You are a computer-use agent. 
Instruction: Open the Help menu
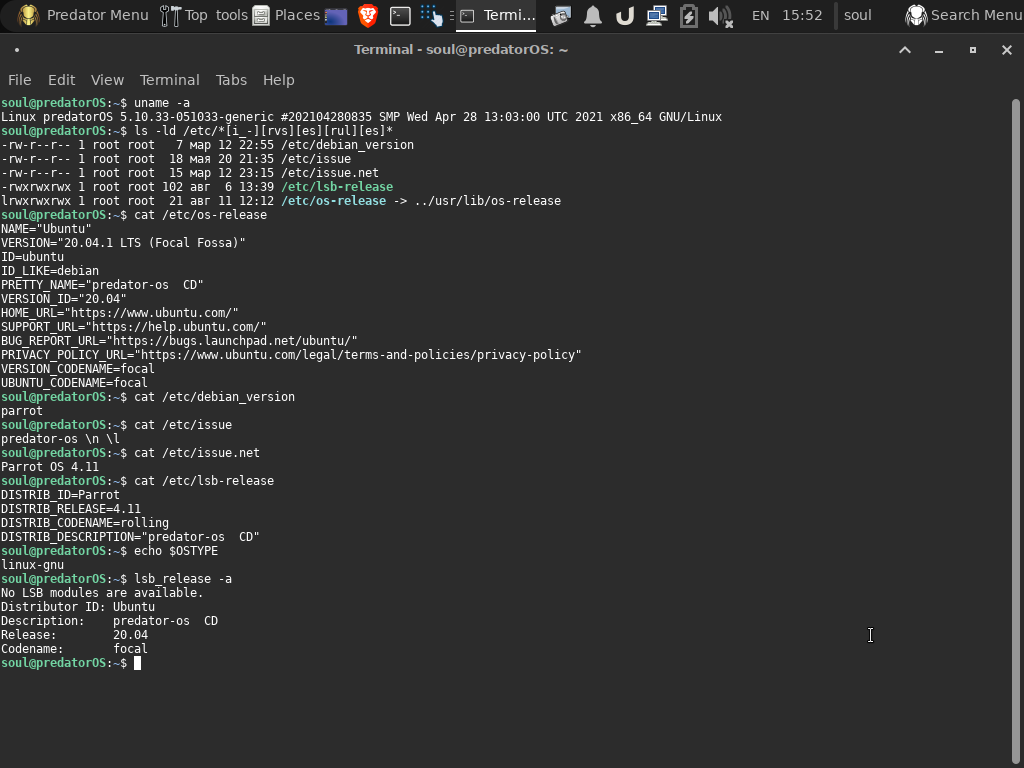[x=278, y=80]
